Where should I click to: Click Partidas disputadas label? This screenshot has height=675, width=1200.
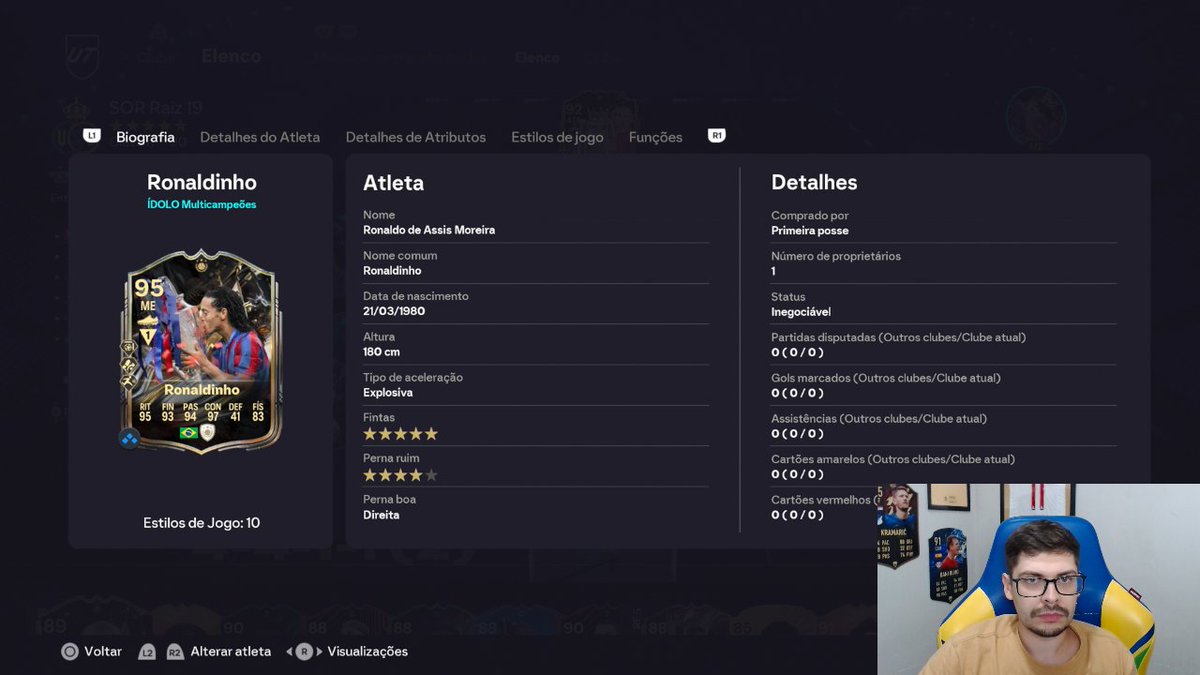898,337
